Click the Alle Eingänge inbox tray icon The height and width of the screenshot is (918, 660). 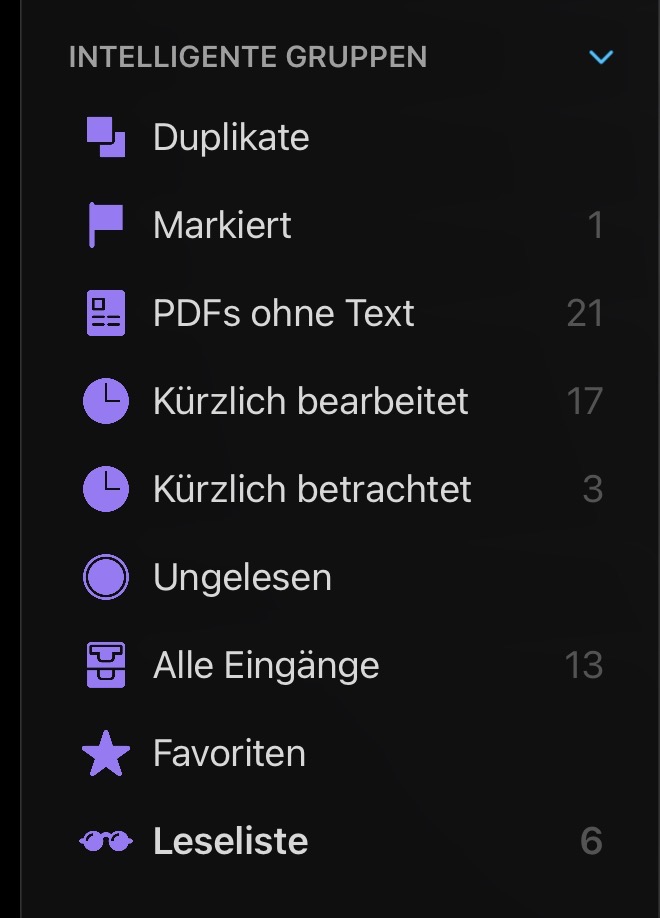click(105, 665)
